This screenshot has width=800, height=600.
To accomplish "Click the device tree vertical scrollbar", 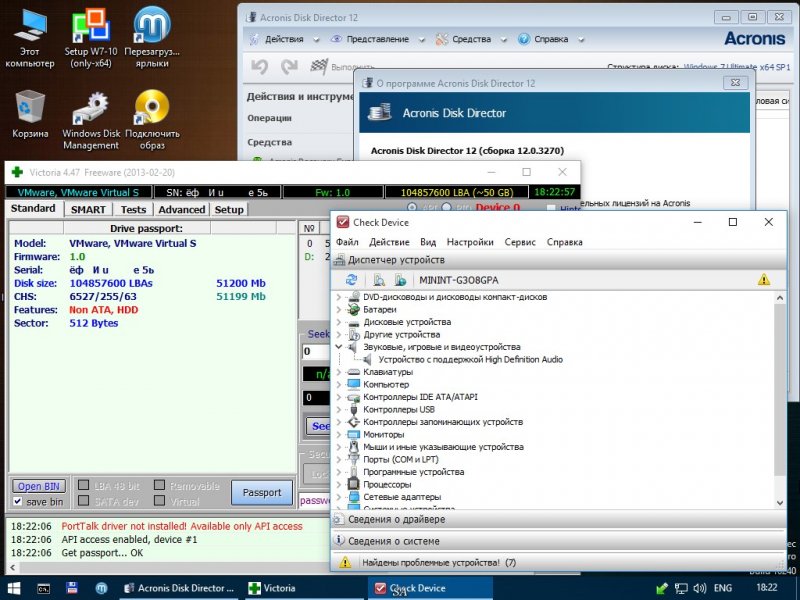I will tap(780, 388).
